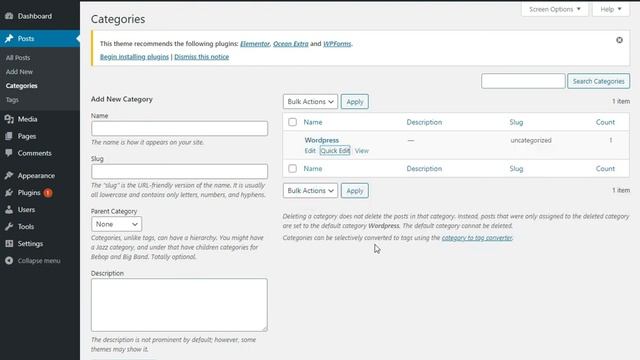640x360 pixels.
Task: Click Quick Edit under Wordpress category
Action: point(335,151)
